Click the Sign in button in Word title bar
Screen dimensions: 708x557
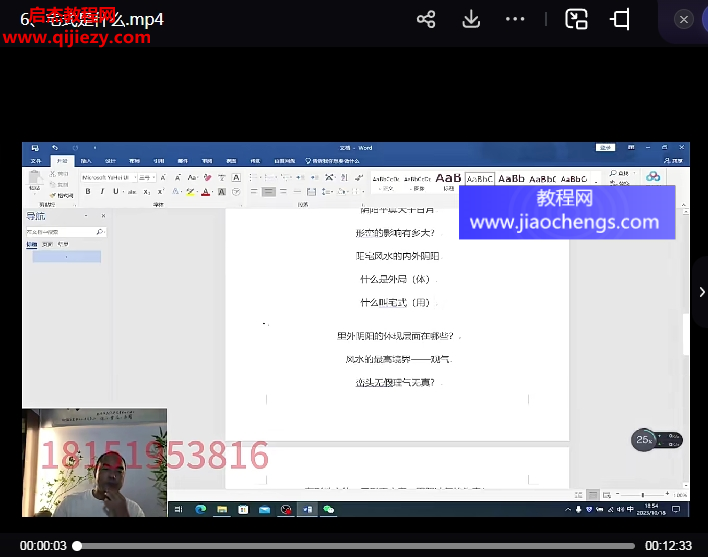605,148
